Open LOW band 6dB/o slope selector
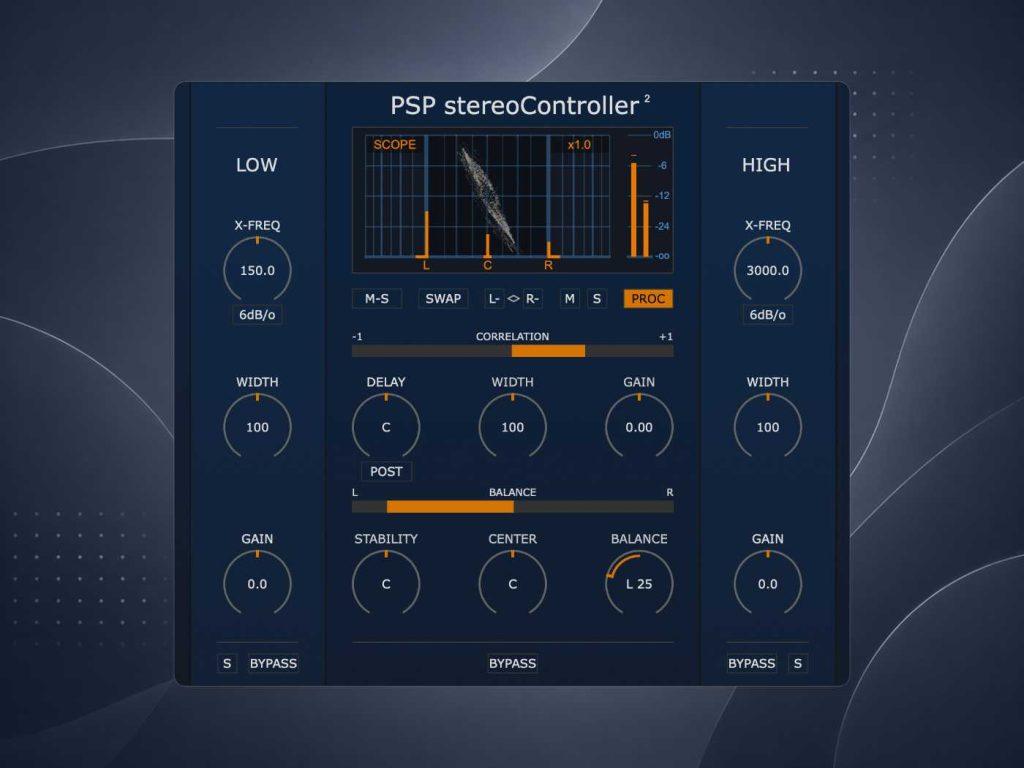Viewport: 1024px width, 768px height. [x=257, y=315]
